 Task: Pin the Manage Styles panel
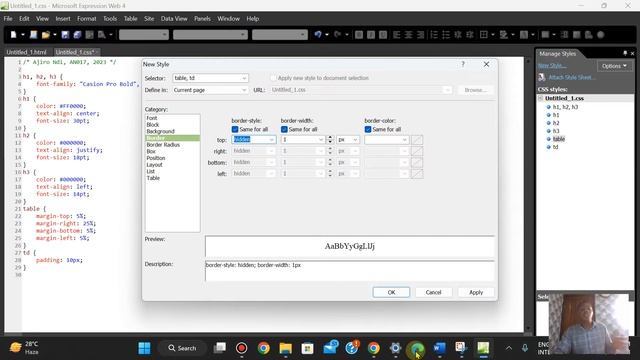pos(625,53)
